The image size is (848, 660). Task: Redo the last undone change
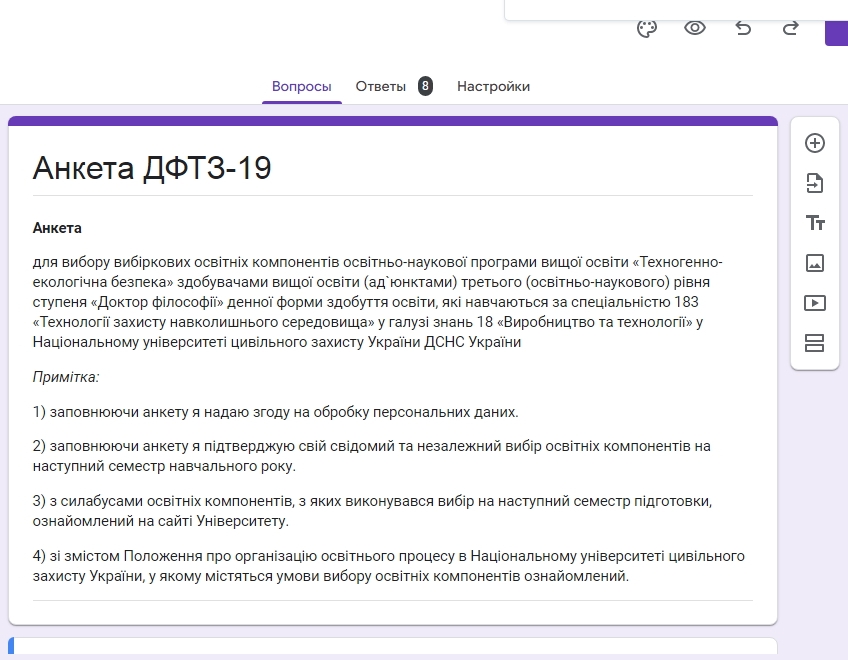(791, 28)
